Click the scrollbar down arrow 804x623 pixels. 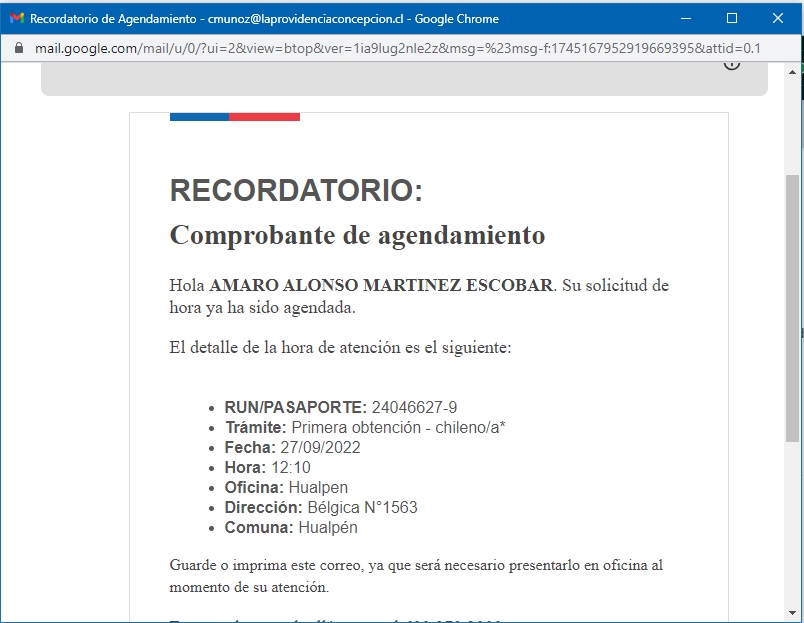(793, 614)
